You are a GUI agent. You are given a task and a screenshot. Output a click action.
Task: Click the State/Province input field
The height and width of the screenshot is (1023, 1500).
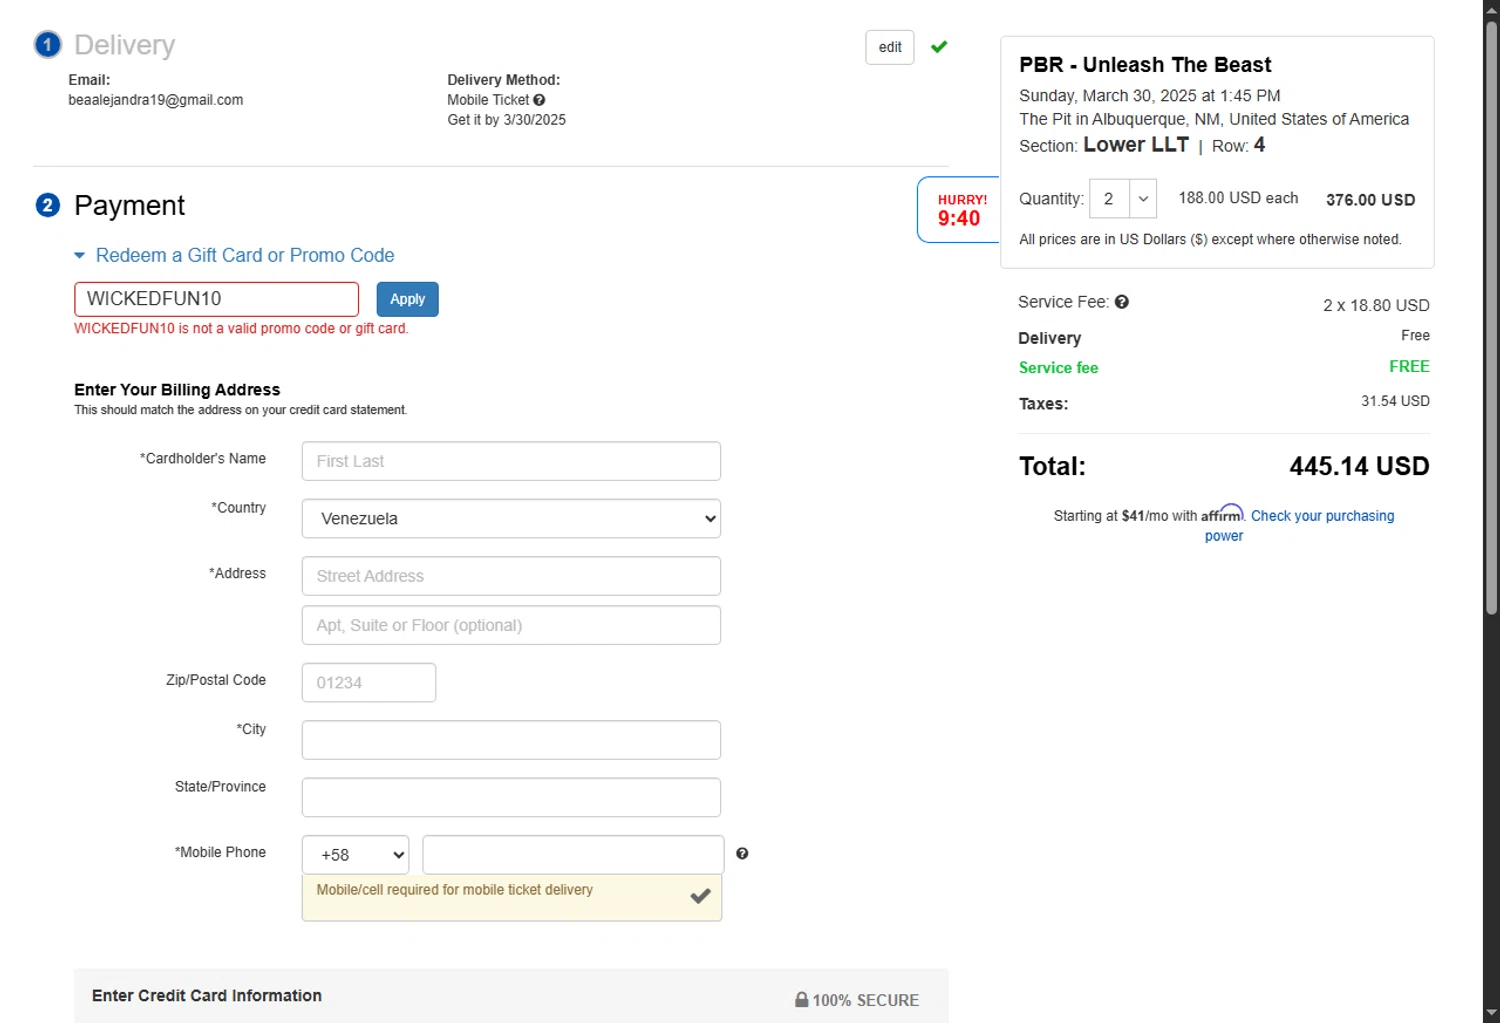(511, 797)
